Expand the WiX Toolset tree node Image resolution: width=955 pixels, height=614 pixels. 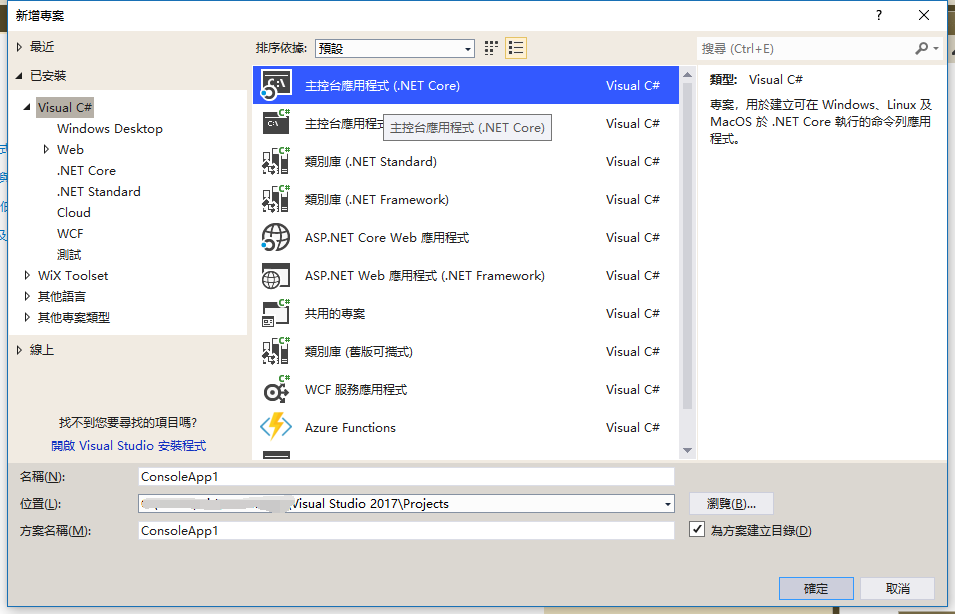point(27,275)
